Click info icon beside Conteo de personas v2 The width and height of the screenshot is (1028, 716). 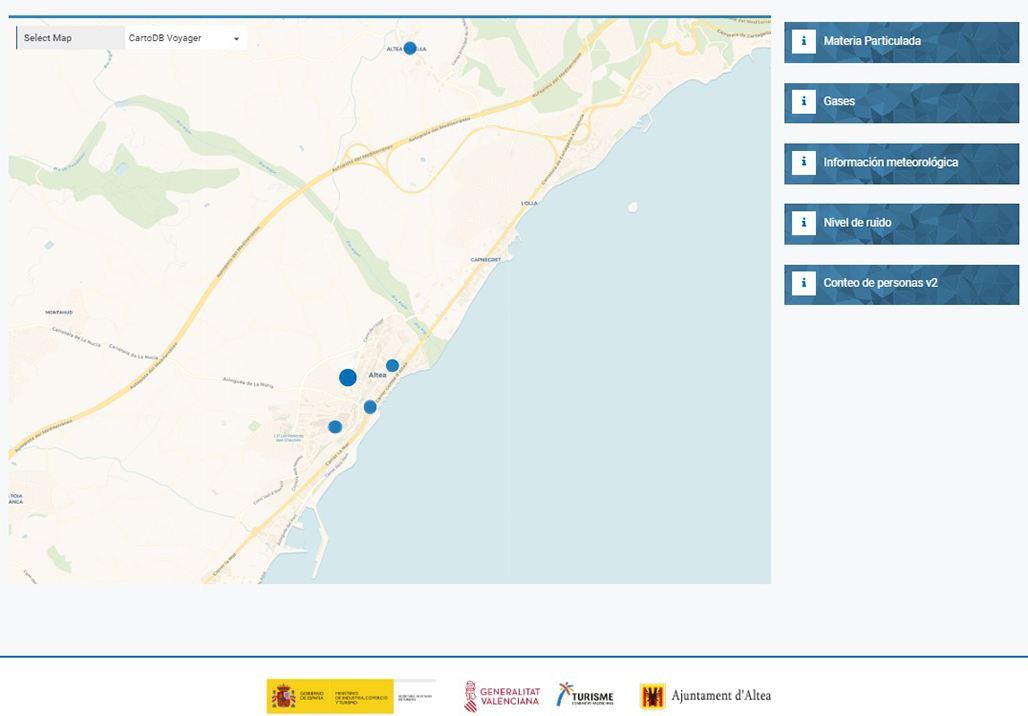point(803,283)
